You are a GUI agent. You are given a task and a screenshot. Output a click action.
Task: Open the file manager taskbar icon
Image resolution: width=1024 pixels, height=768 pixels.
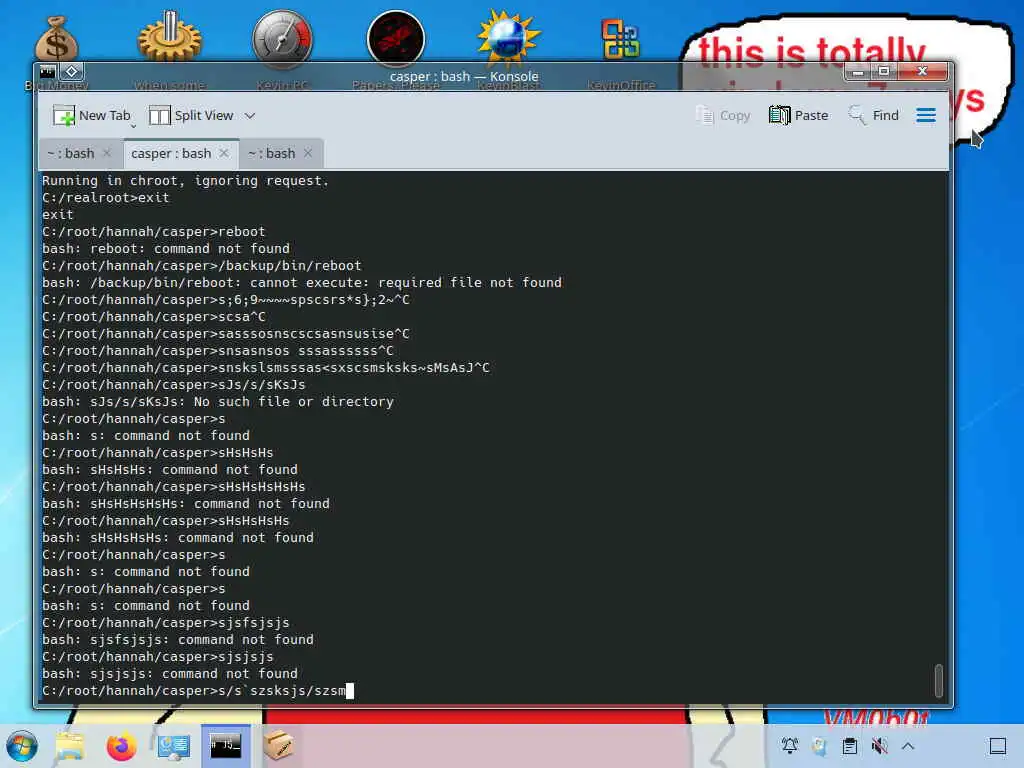pos(69,746)
